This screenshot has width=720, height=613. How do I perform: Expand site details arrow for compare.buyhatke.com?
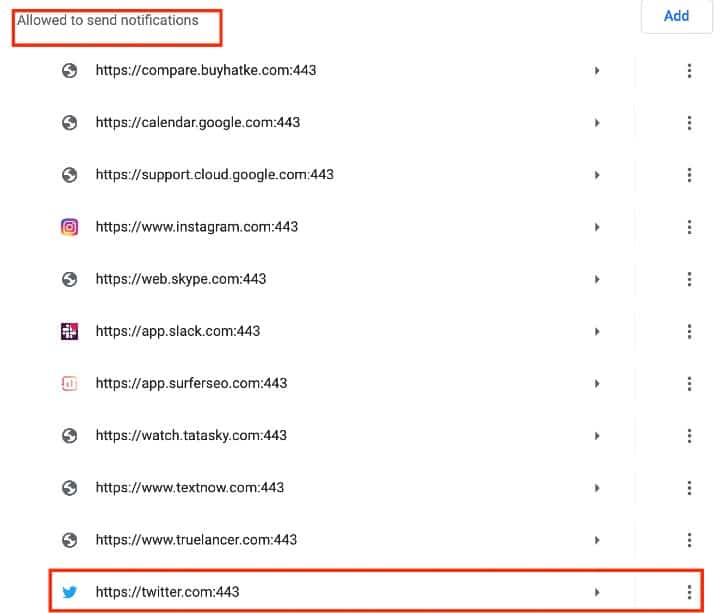(x=597, y=71)
